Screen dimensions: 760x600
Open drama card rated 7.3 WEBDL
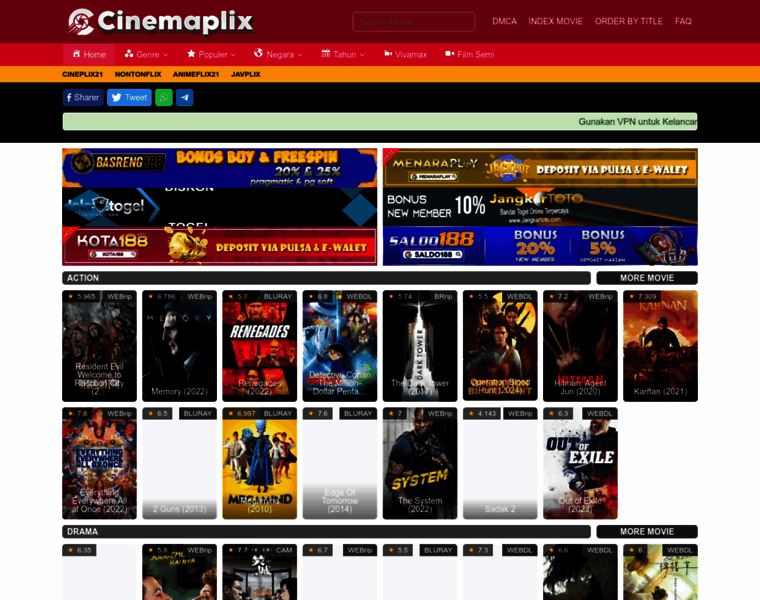pyautogui.click(x=500, y=572)
